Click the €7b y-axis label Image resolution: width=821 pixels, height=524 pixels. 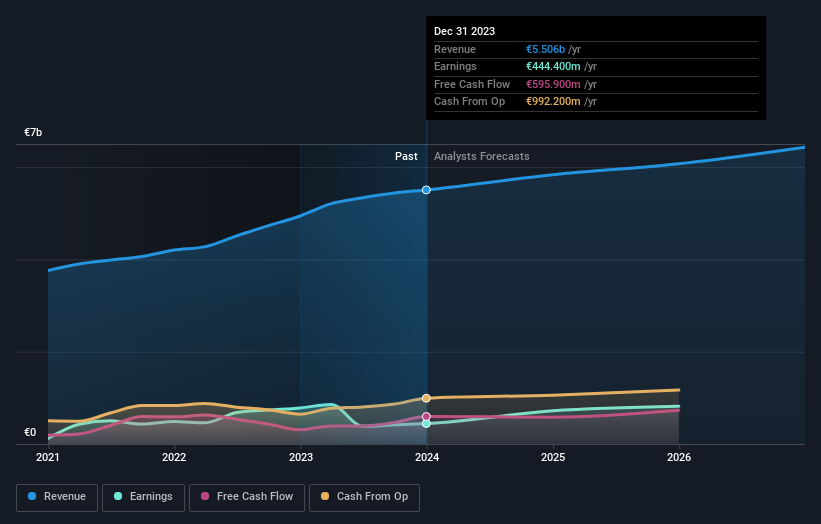(33, 132)
